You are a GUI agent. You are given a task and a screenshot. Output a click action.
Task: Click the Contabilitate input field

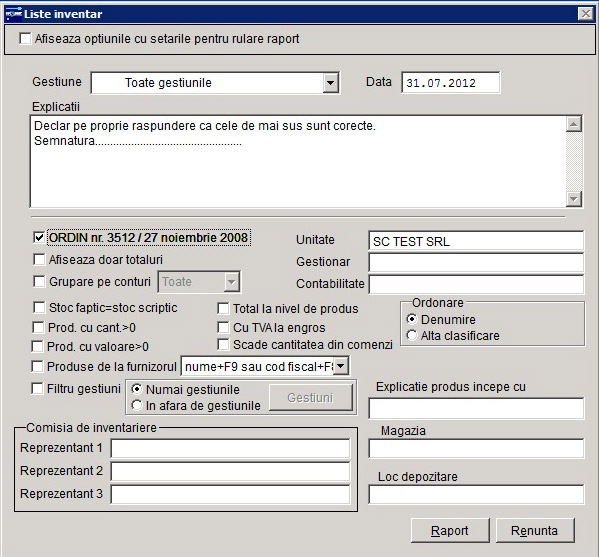pos(476,285)
